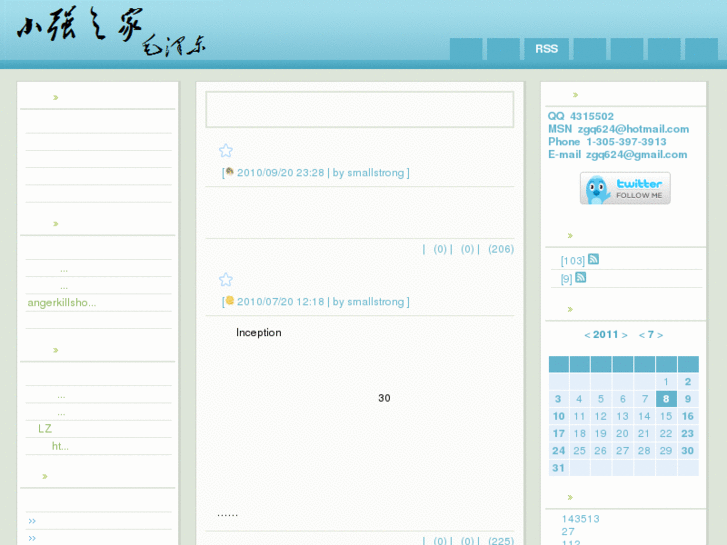Click the star icon above 2010/07/20 post
Image resolution: width=727 pixels, height=545 pixels.
[x=226, y=279]
